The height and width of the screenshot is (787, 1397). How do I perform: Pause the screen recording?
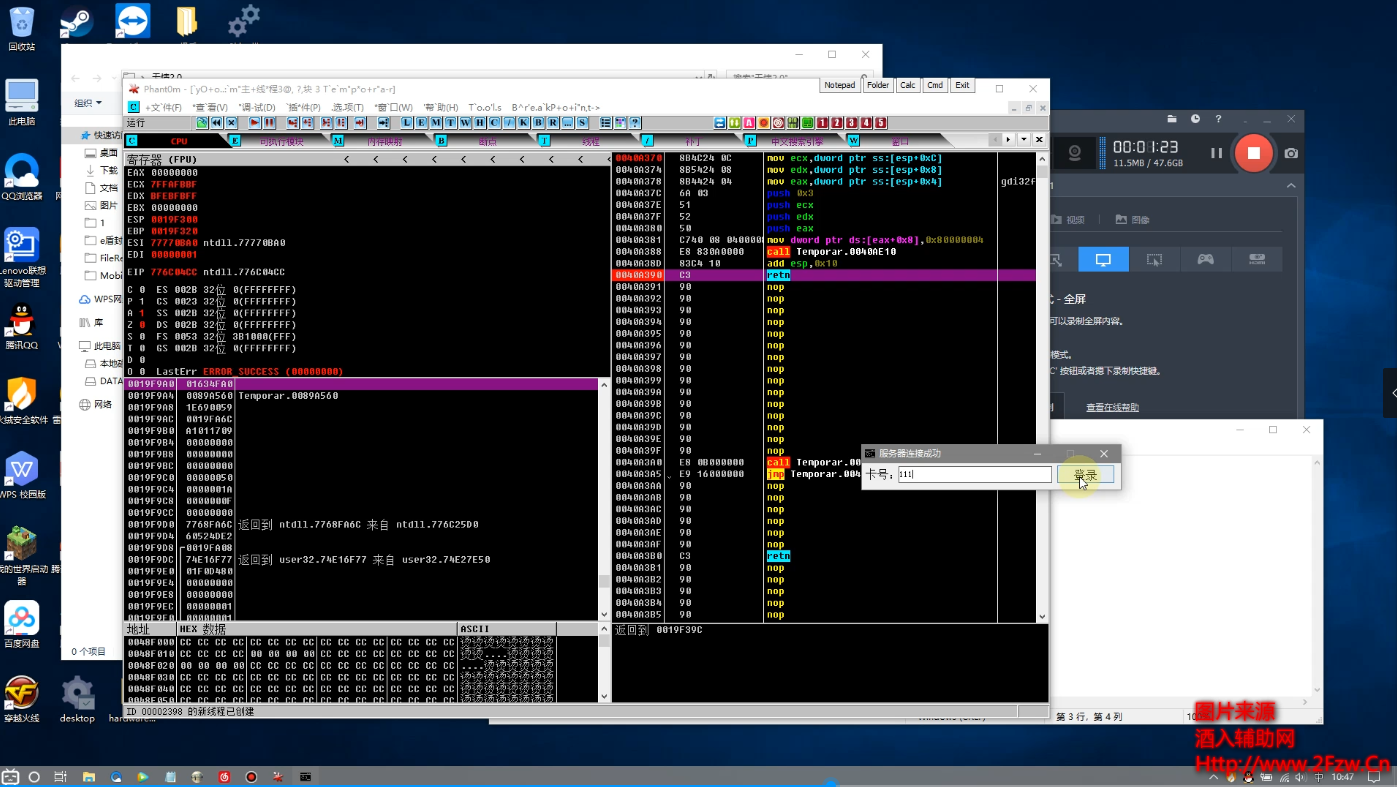click(1216, 153)
